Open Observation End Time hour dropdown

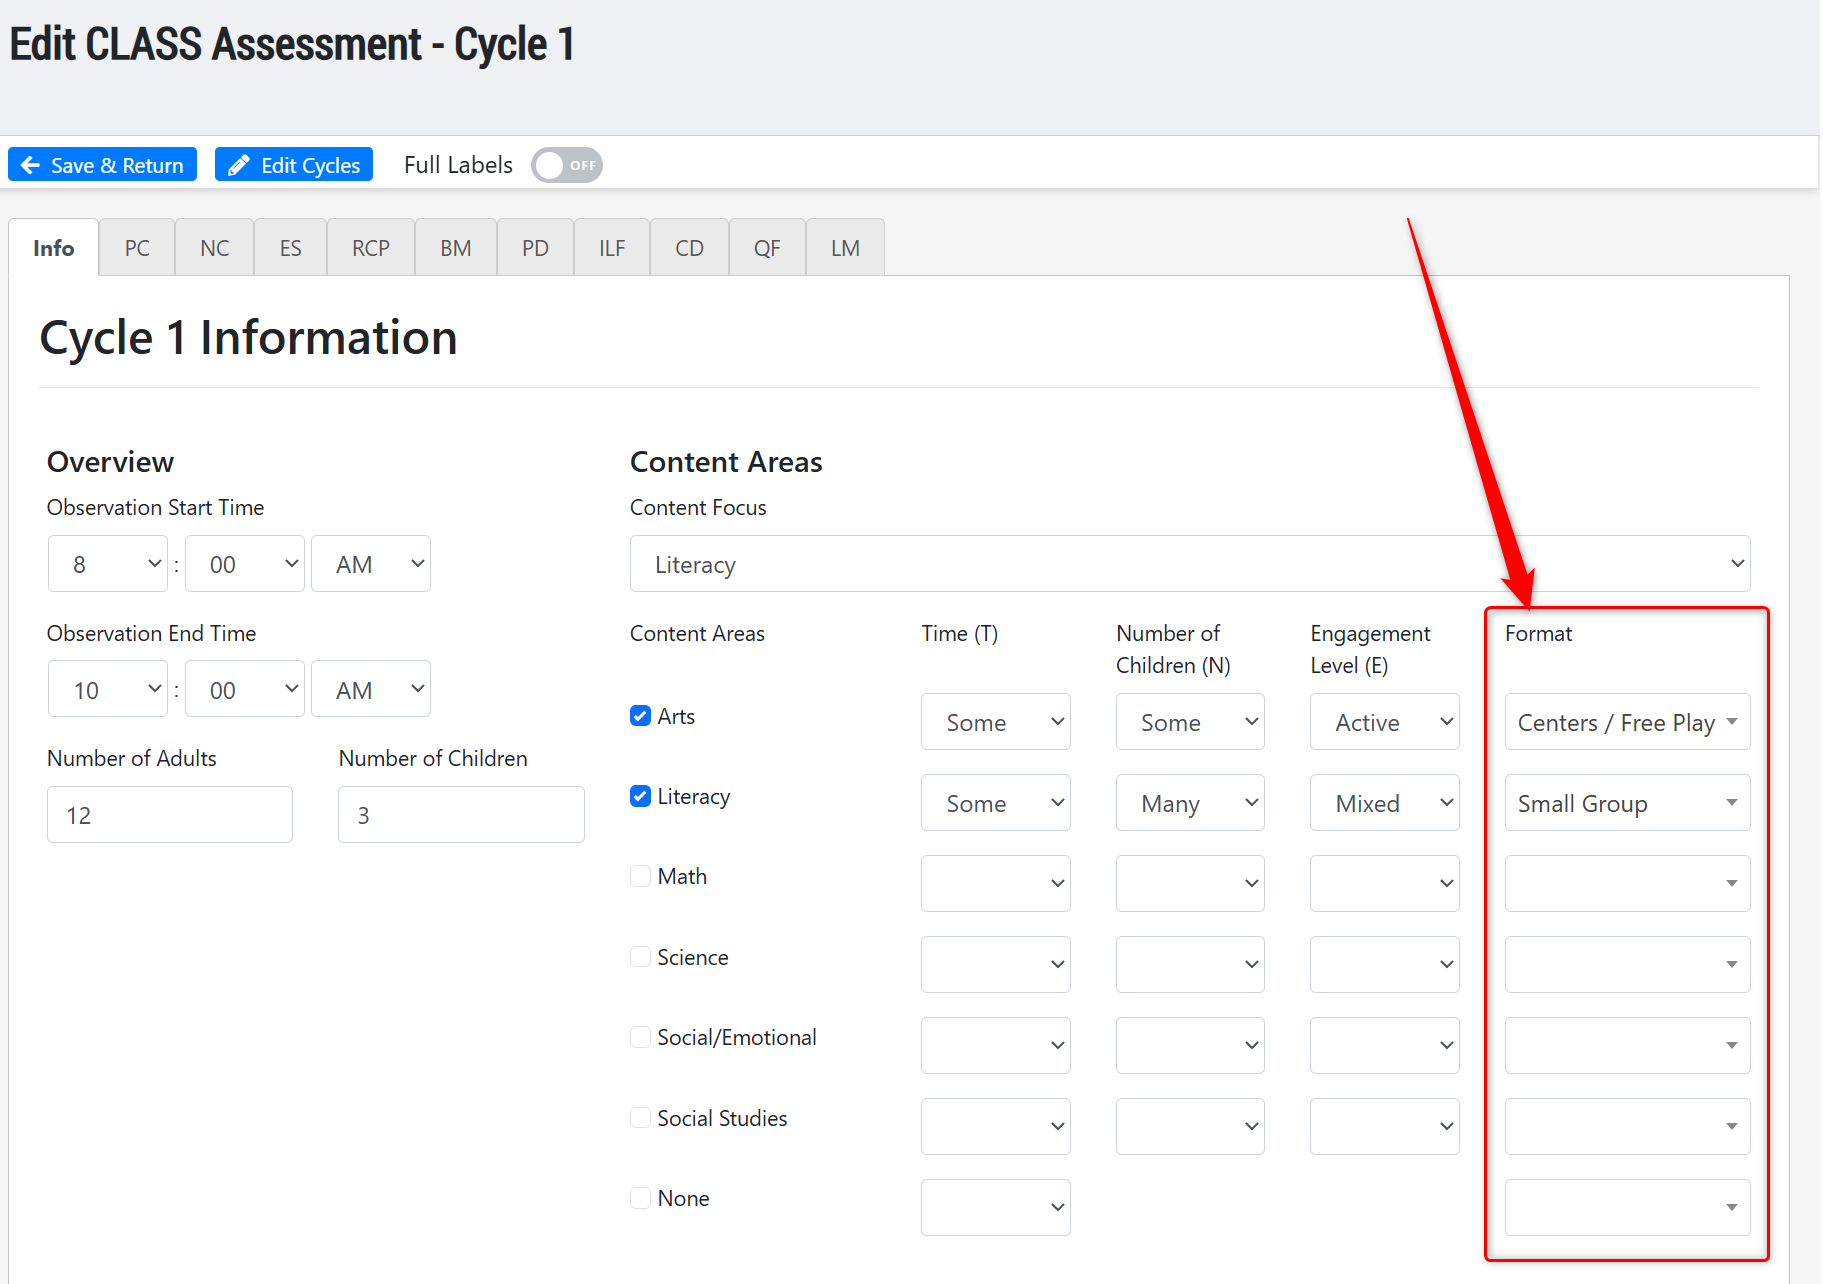coord(108,689)
